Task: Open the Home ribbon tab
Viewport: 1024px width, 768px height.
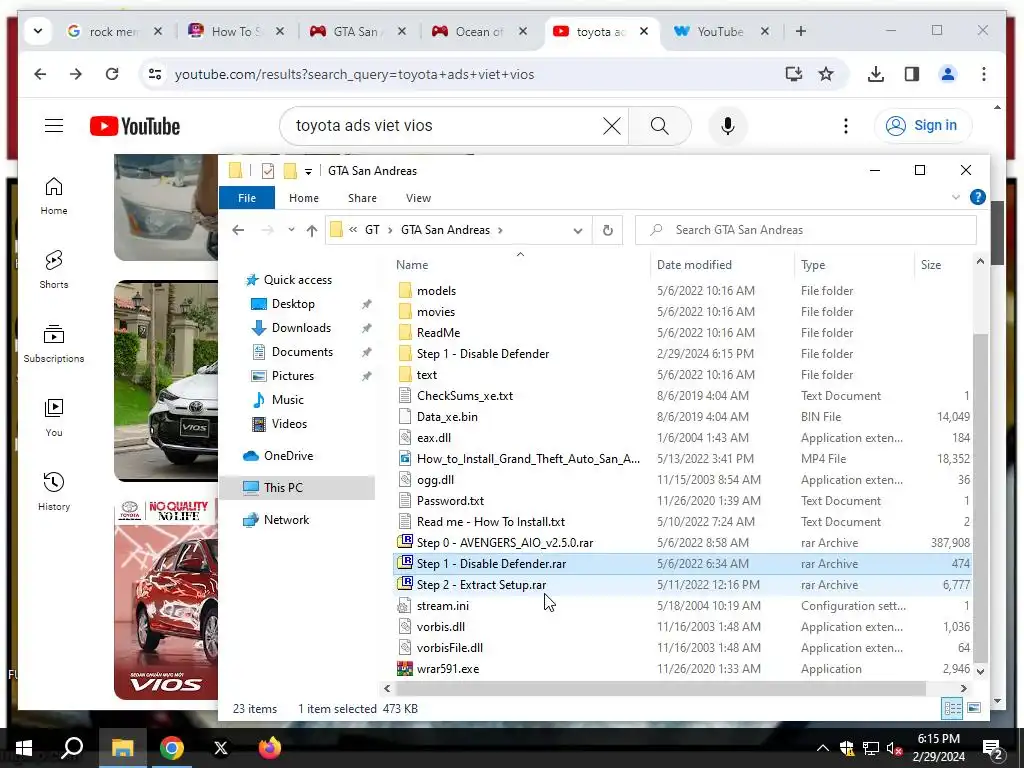Action: [304, 198]
